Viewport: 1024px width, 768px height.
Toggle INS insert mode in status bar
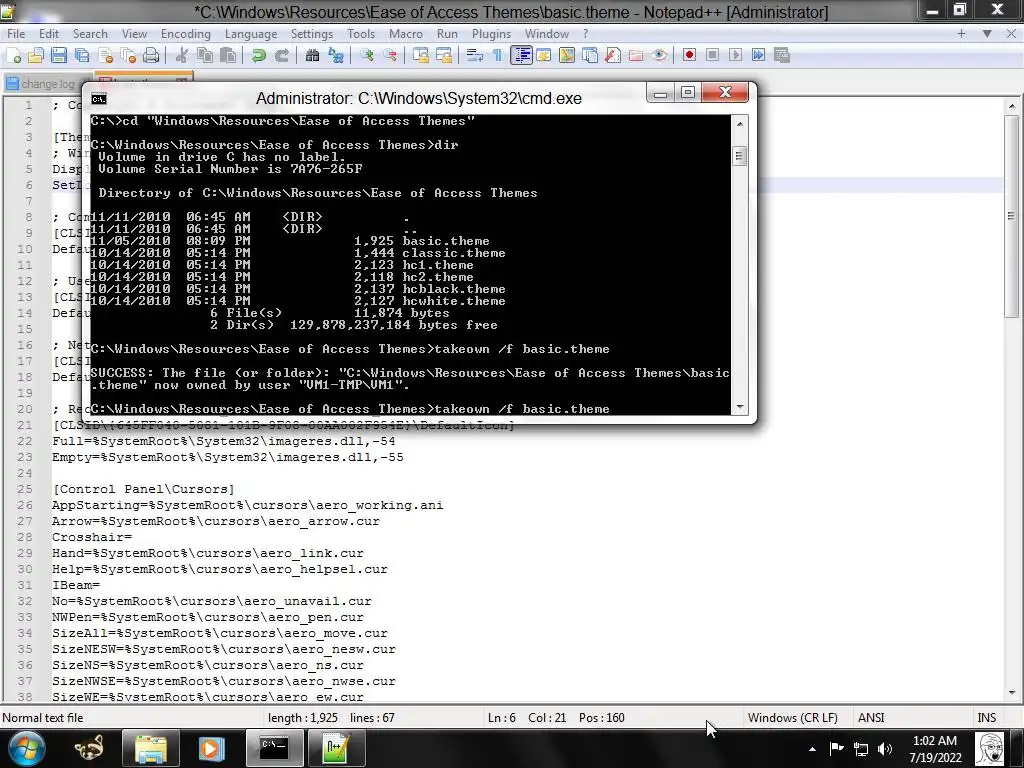click(x=986, y=718)
